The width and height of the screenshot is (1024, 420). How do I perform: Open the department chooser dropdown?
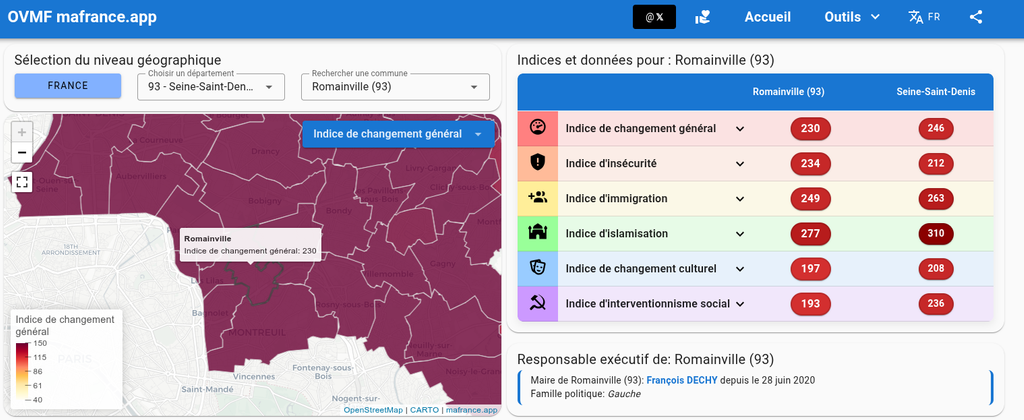(x=211, y=87)
